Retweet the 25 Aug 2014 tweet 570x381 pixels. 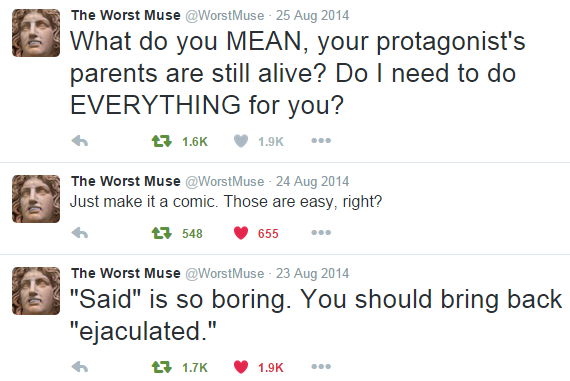(161, 141)
